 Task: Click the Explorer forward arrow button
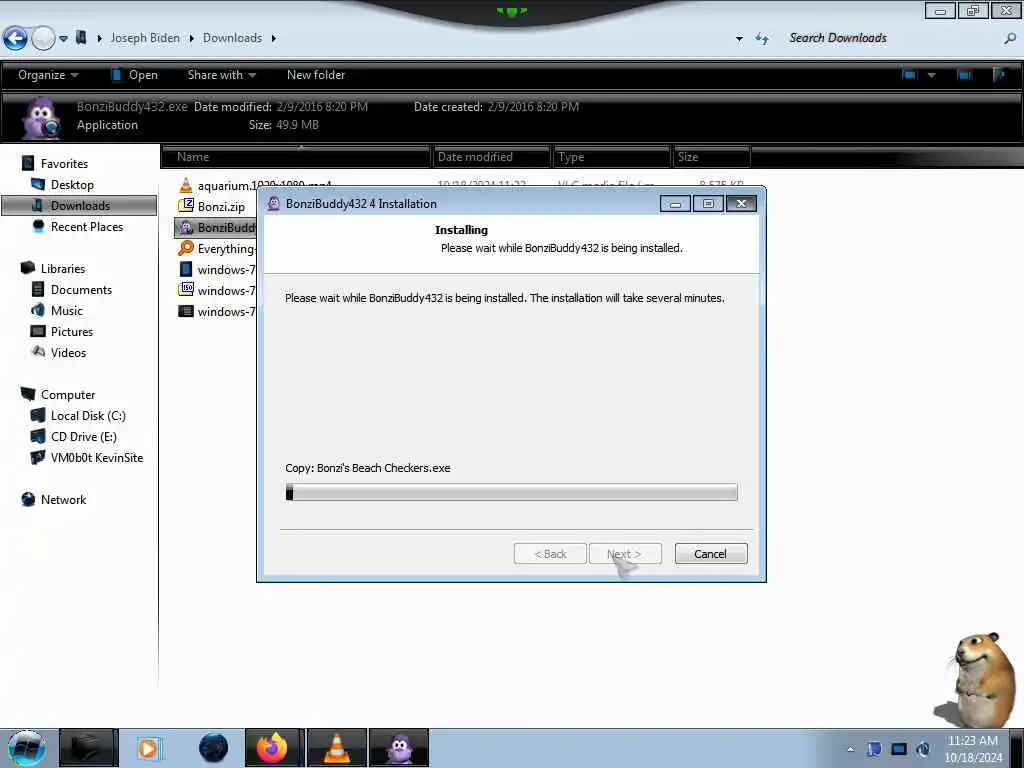[x=43, y=39]
